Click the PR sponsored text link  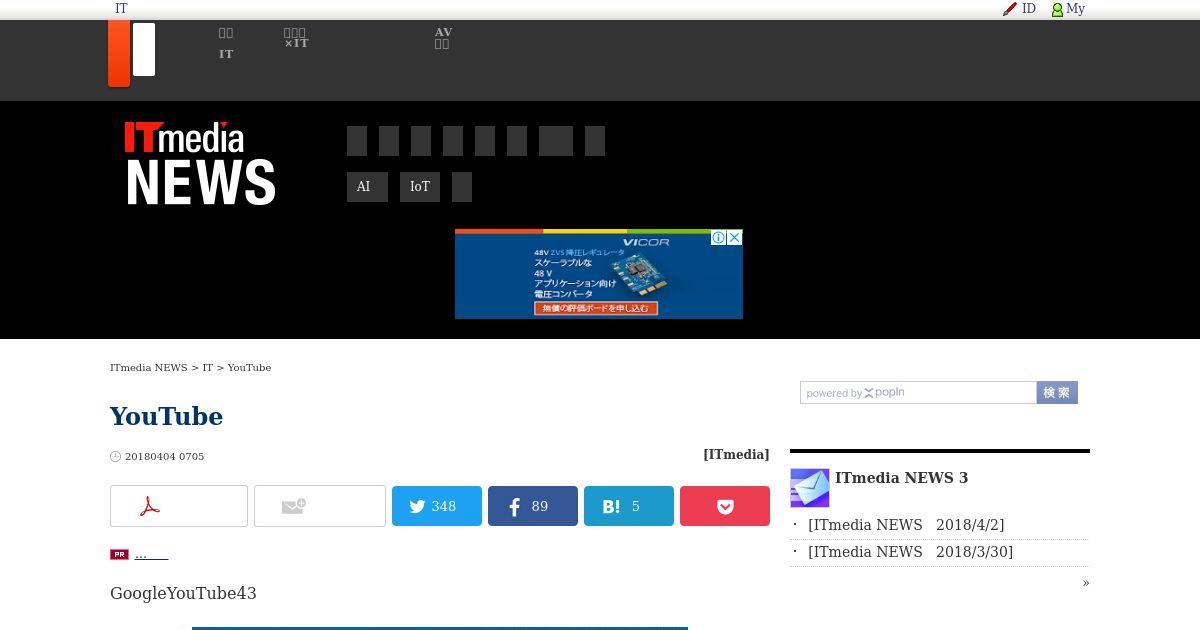[x=151, y=554]
